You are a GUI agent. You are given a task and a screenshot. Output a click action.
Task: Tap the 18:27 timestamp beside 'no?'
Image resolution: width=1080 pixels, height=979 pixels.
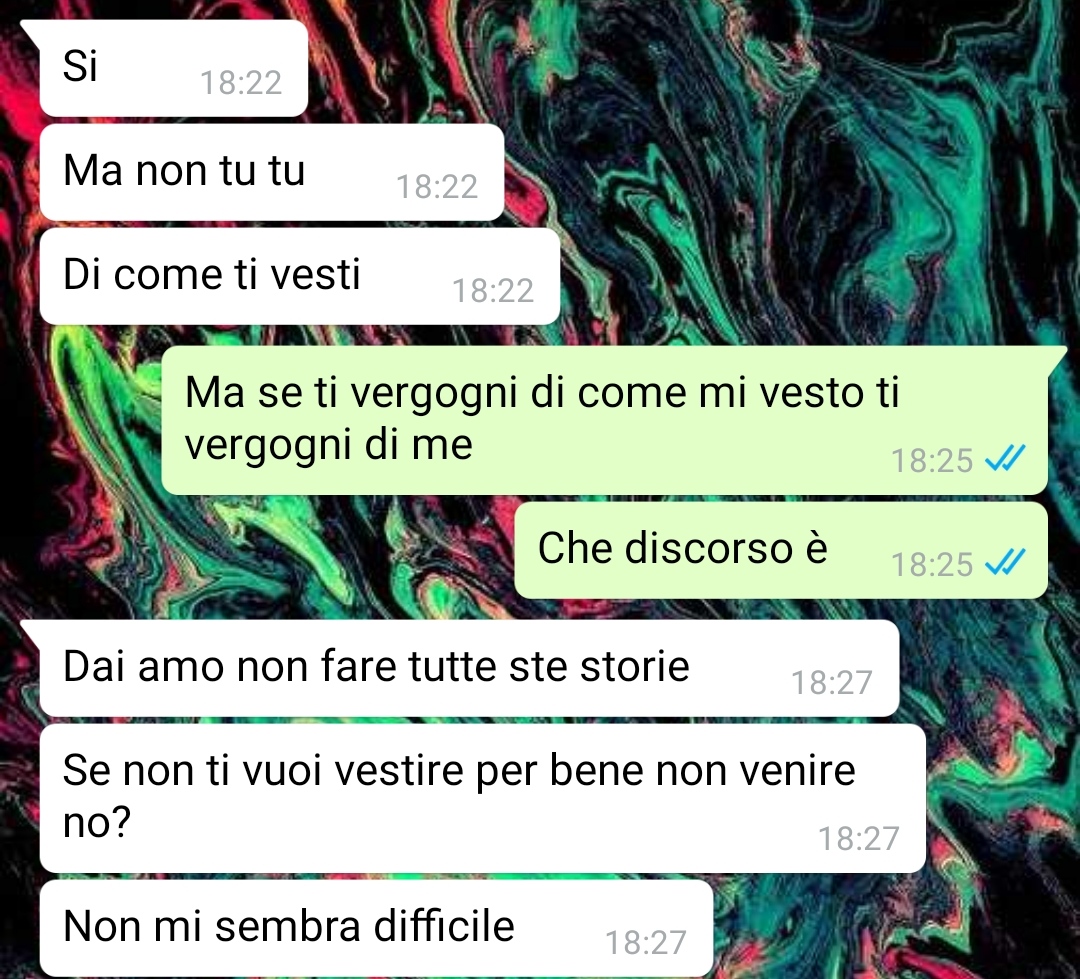click(858, 838)
